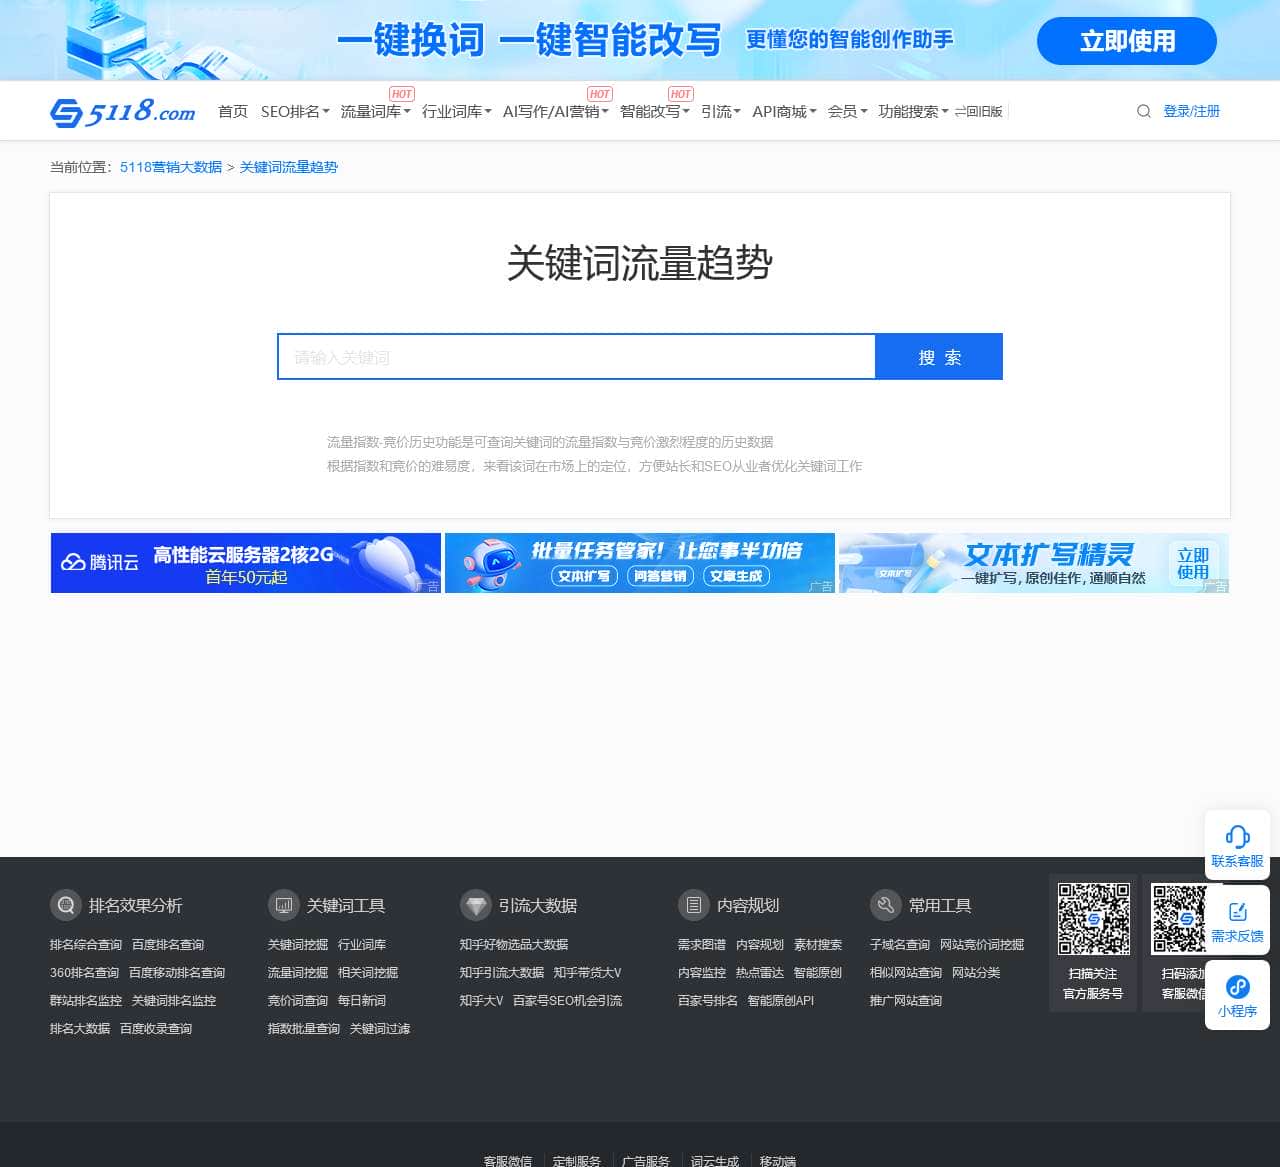Open 相关词挖掘 footer link
The height and width of the screenshot is (1167, 1280).
click(x=368, y=973)
